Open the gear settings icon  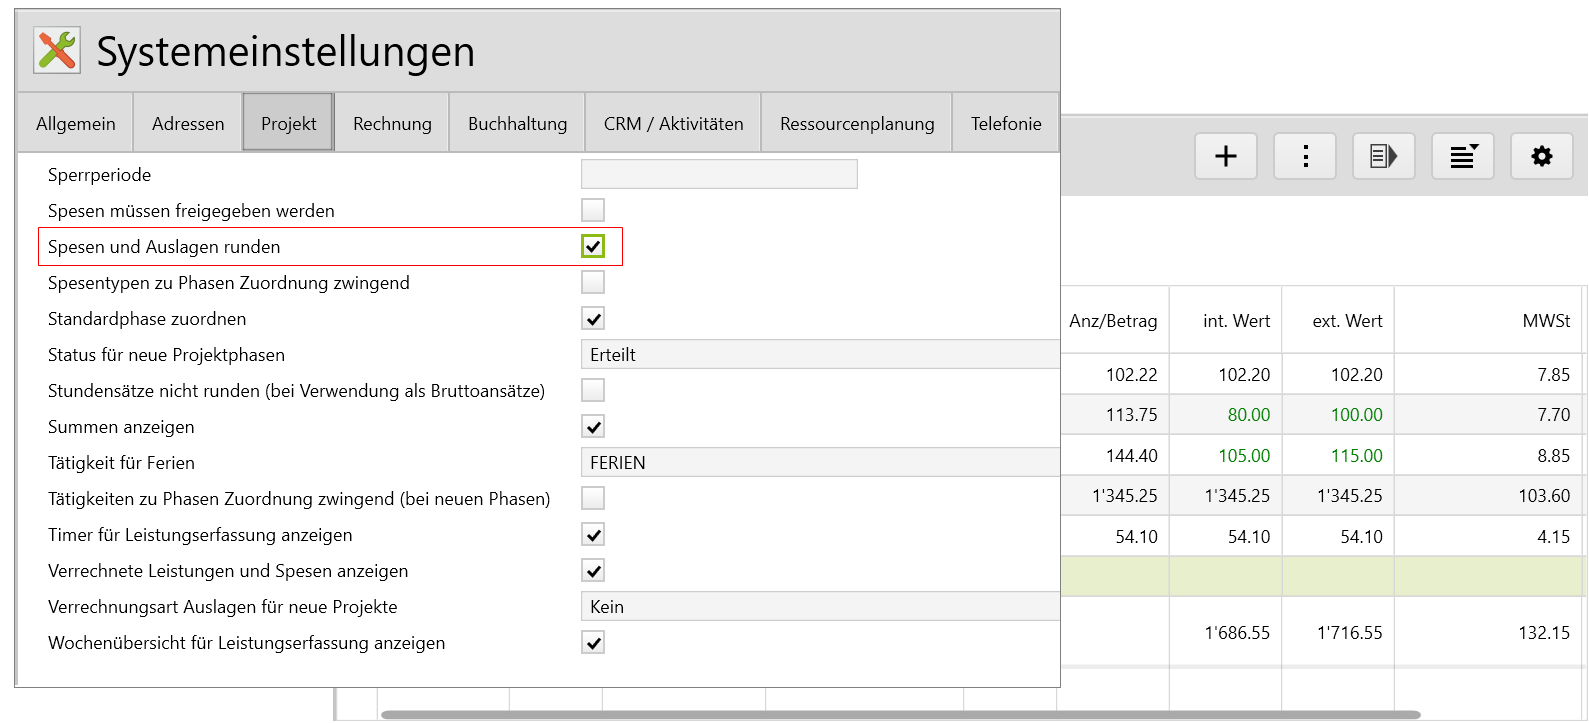(1541, 156)
